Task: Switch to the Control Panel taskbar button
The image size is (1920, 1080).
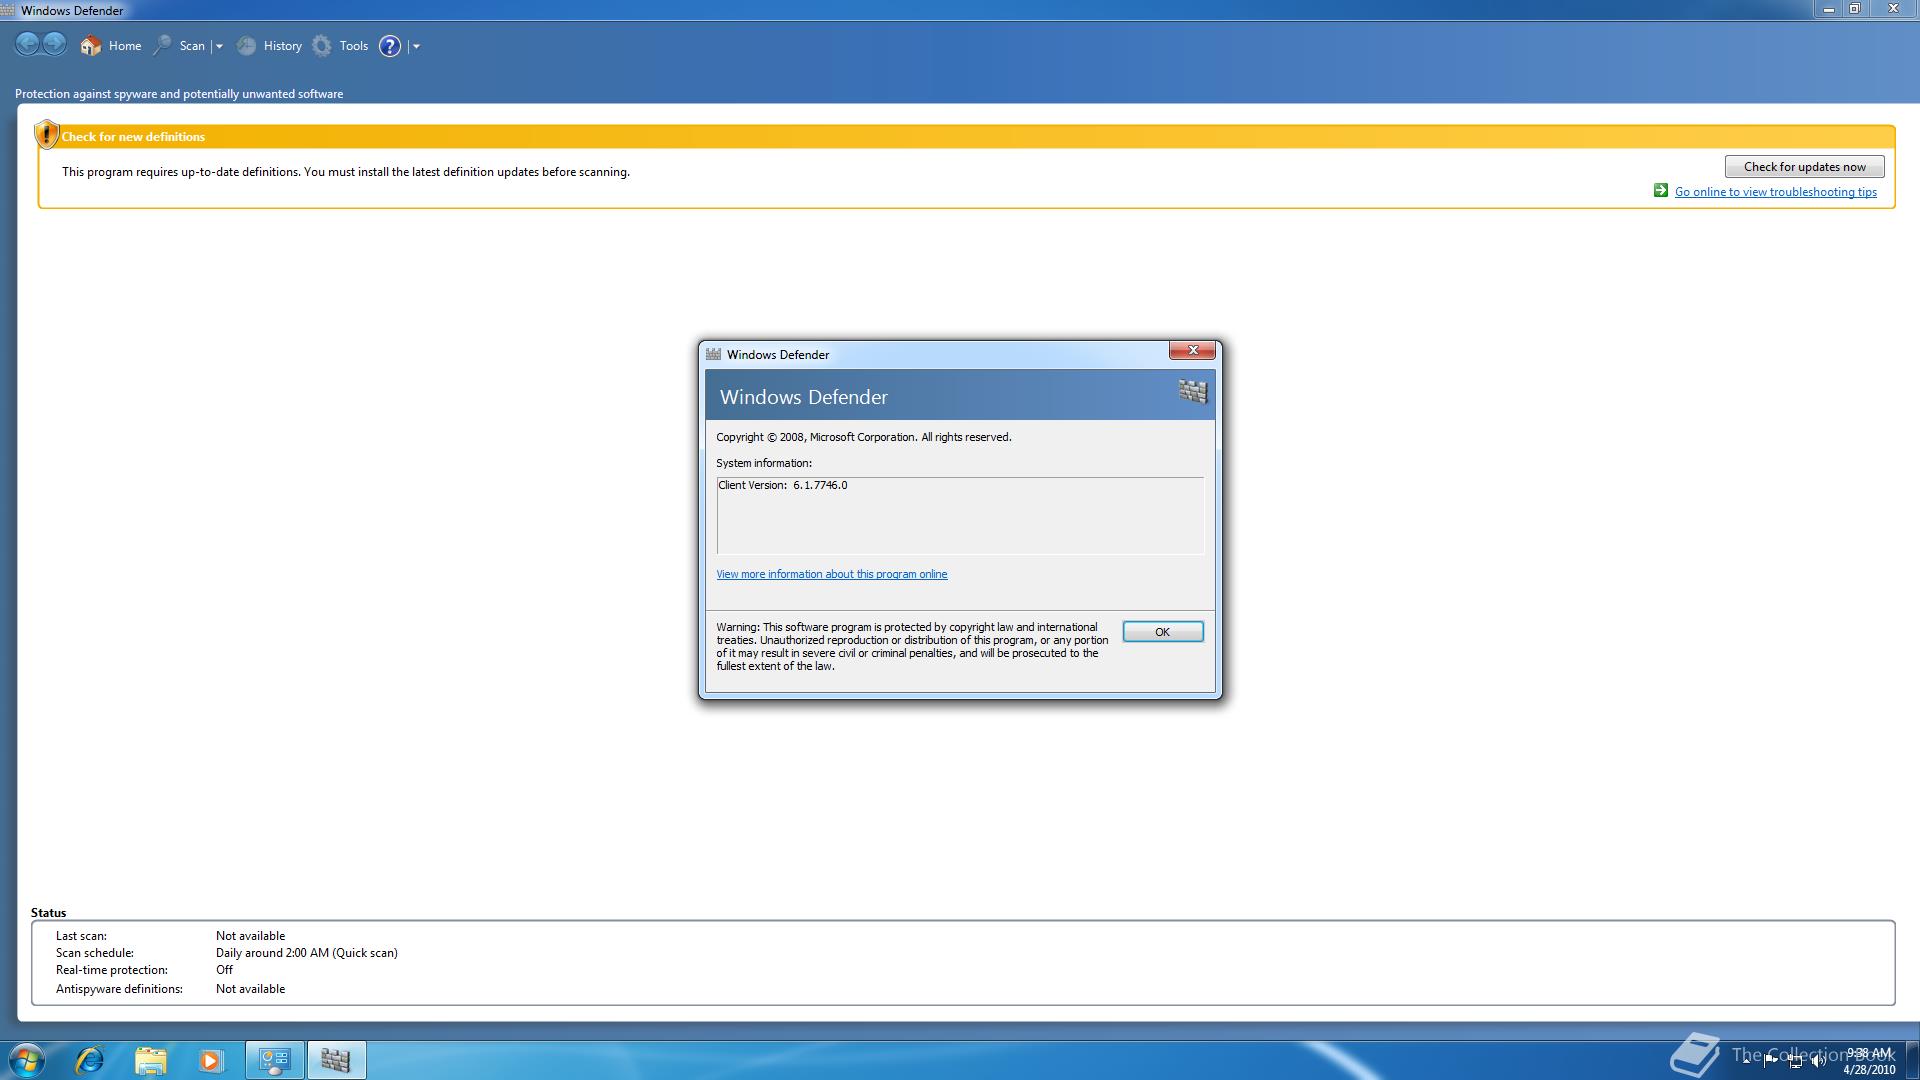Action: point(275,1060)
